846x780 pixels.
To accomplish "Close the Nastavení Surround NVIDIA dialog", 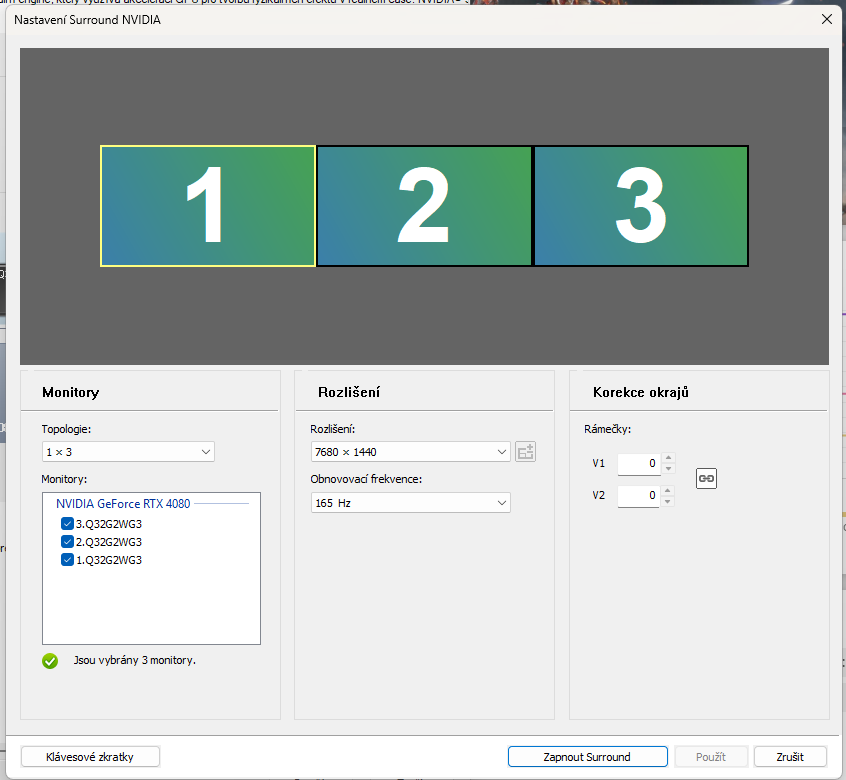I will coord(826,19).
